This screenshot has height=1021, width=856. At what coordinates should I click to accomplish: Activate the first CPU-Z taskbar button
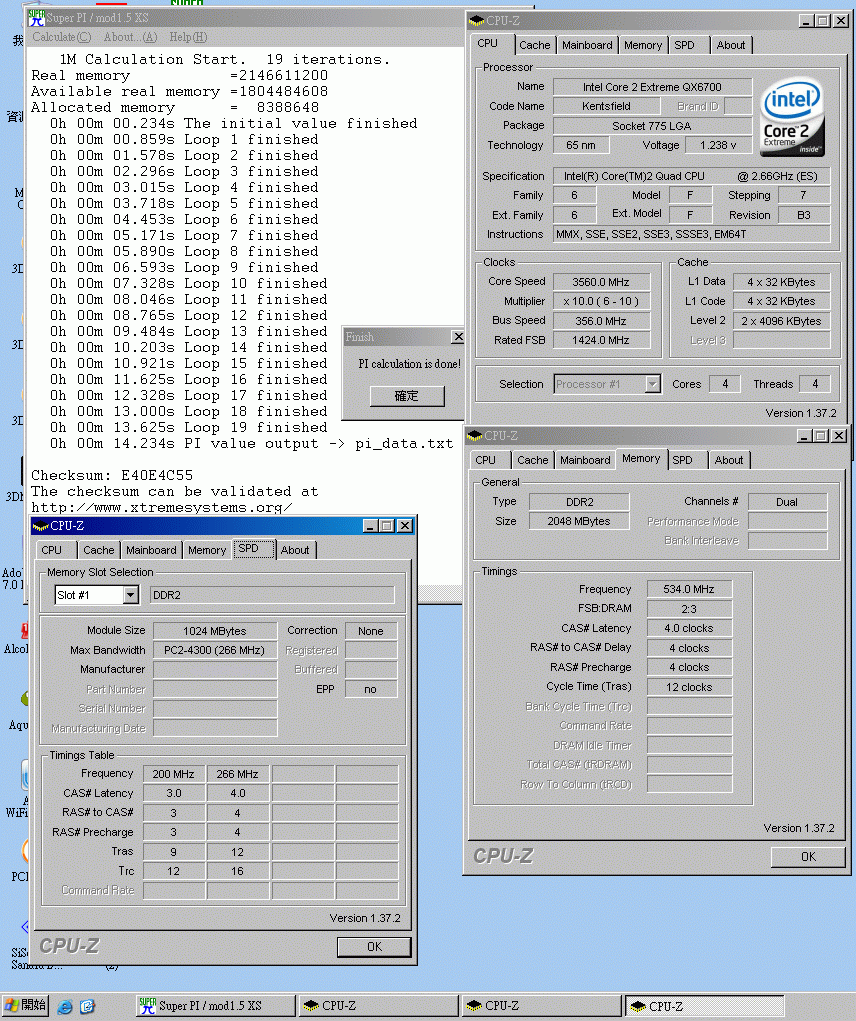click(x=378, y=1006)
